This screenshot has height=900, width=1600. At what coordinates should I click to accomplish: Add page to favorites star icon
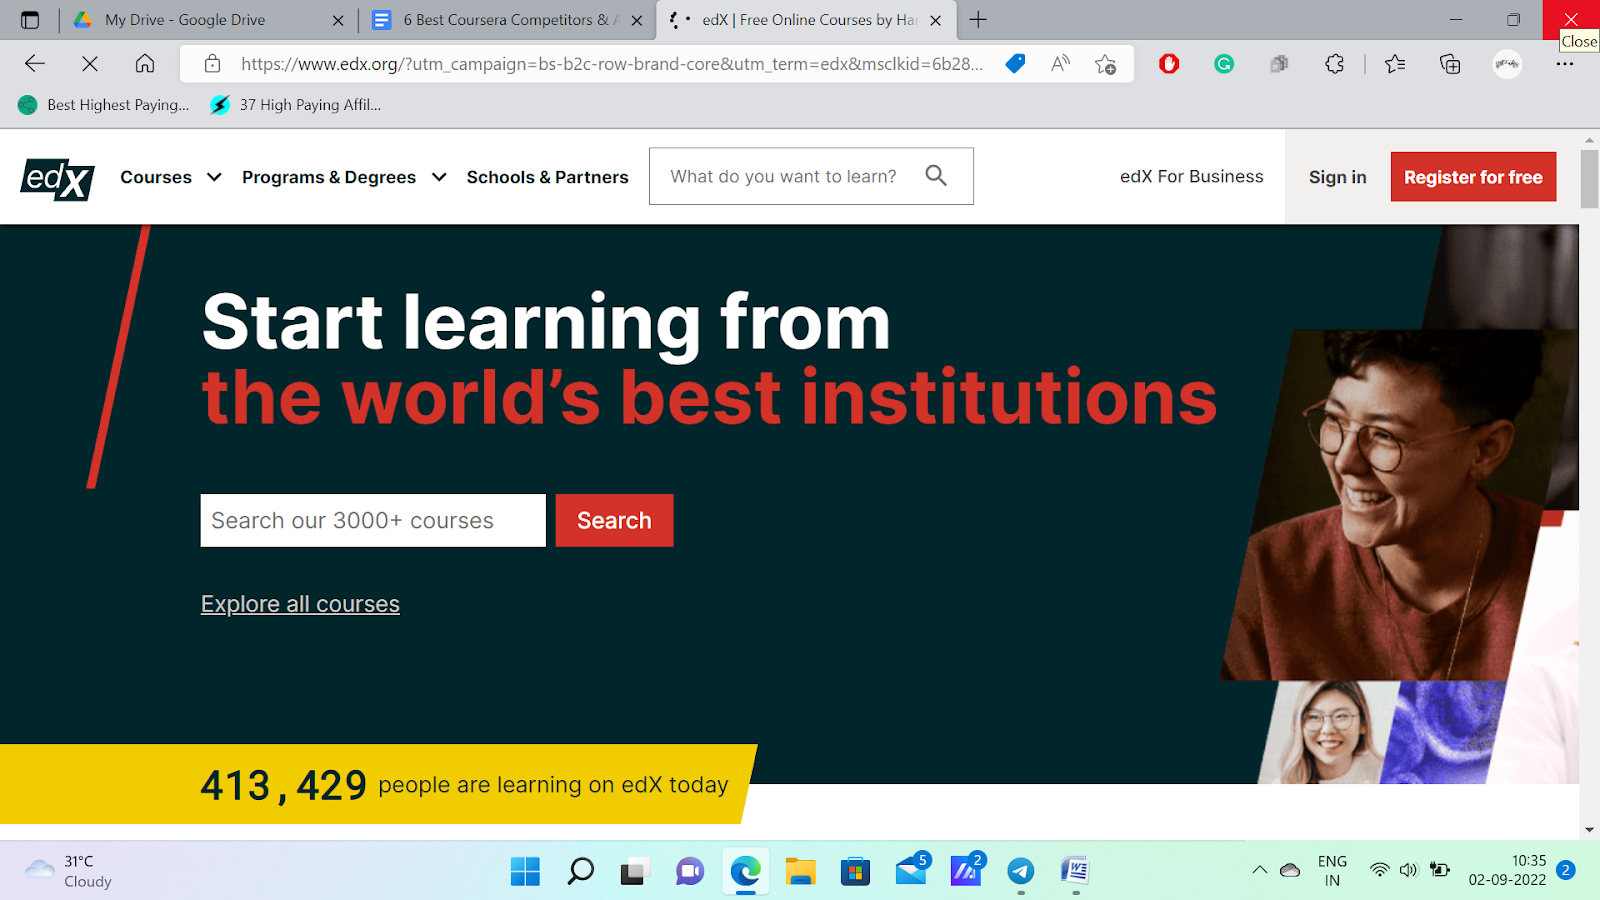[x=1105, y=64]
